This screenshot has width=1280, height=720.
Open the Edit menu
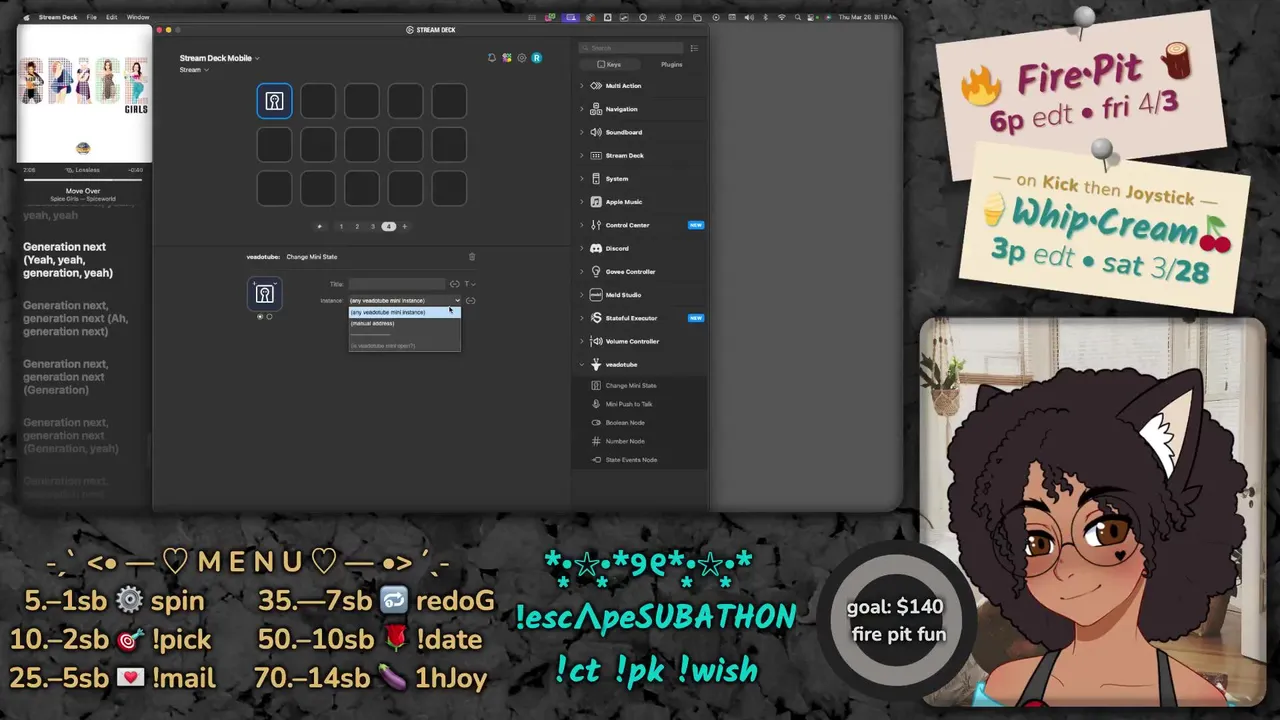point(111,17)
